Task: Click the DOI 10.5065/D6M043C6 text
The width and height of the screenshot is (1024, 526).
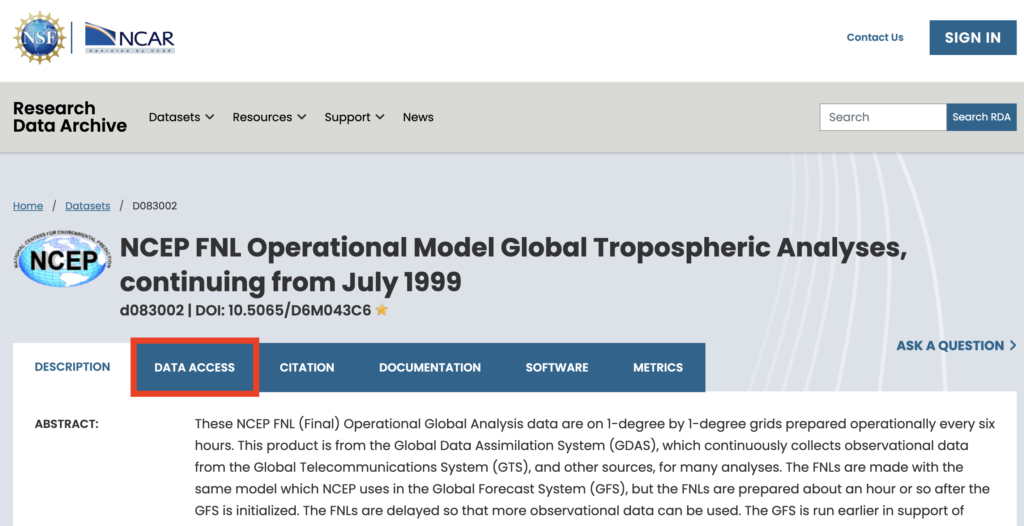Action: point(282,310)
